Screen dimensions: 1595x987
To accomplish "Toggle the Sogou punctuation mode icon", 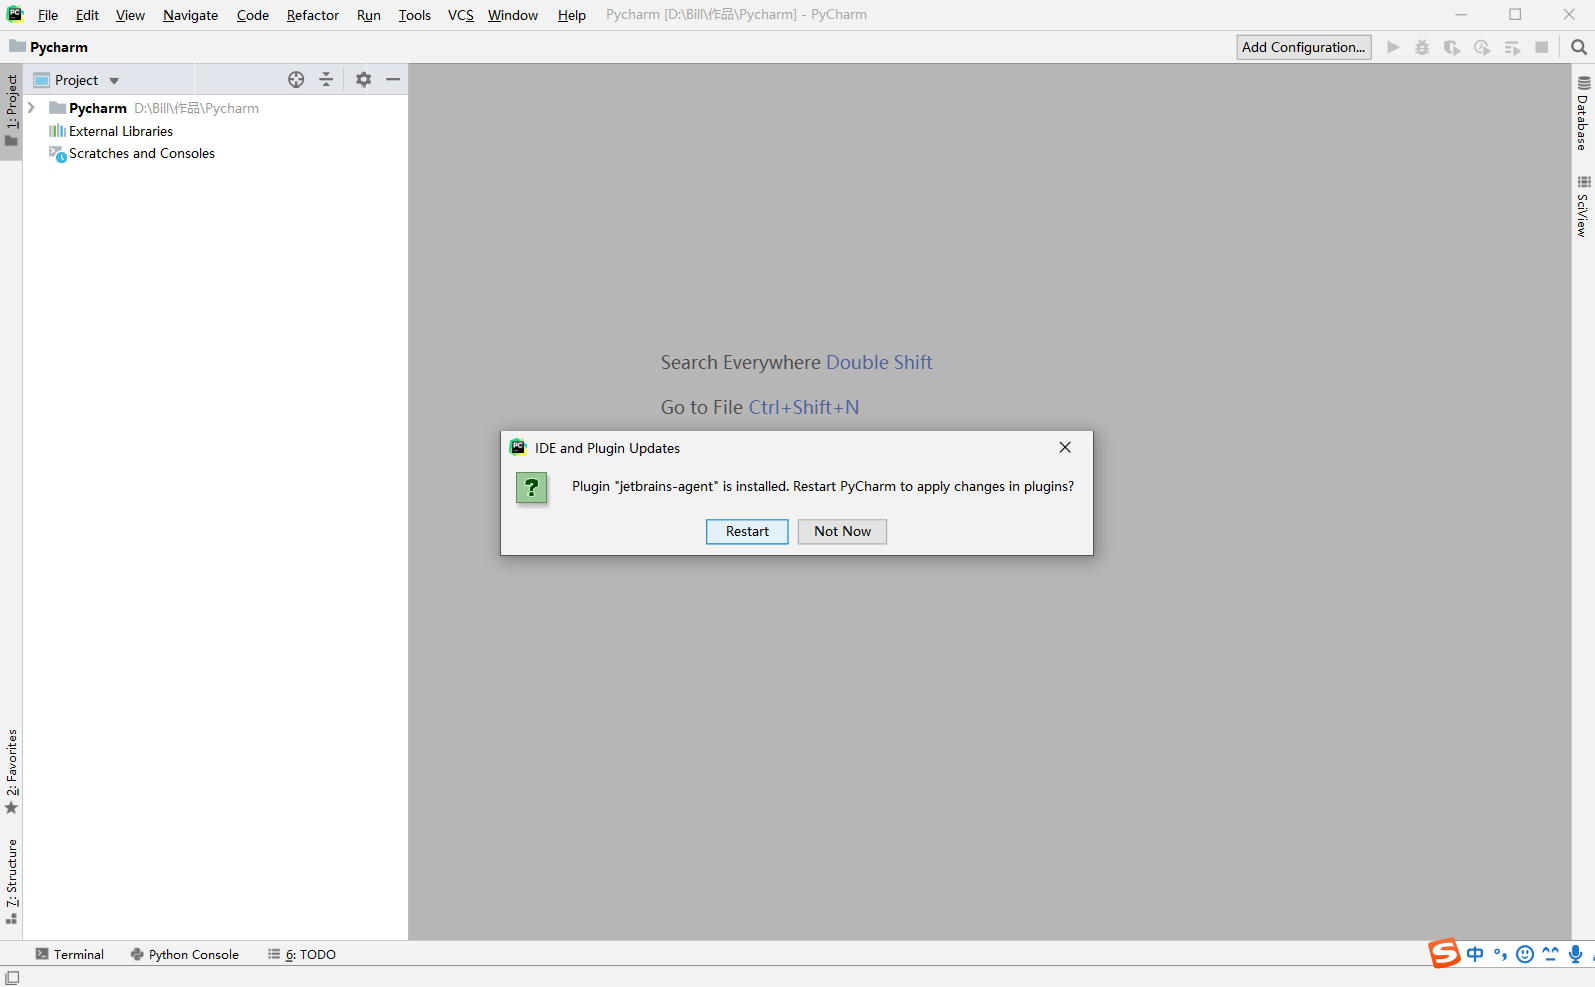I will click(1500, 954).
